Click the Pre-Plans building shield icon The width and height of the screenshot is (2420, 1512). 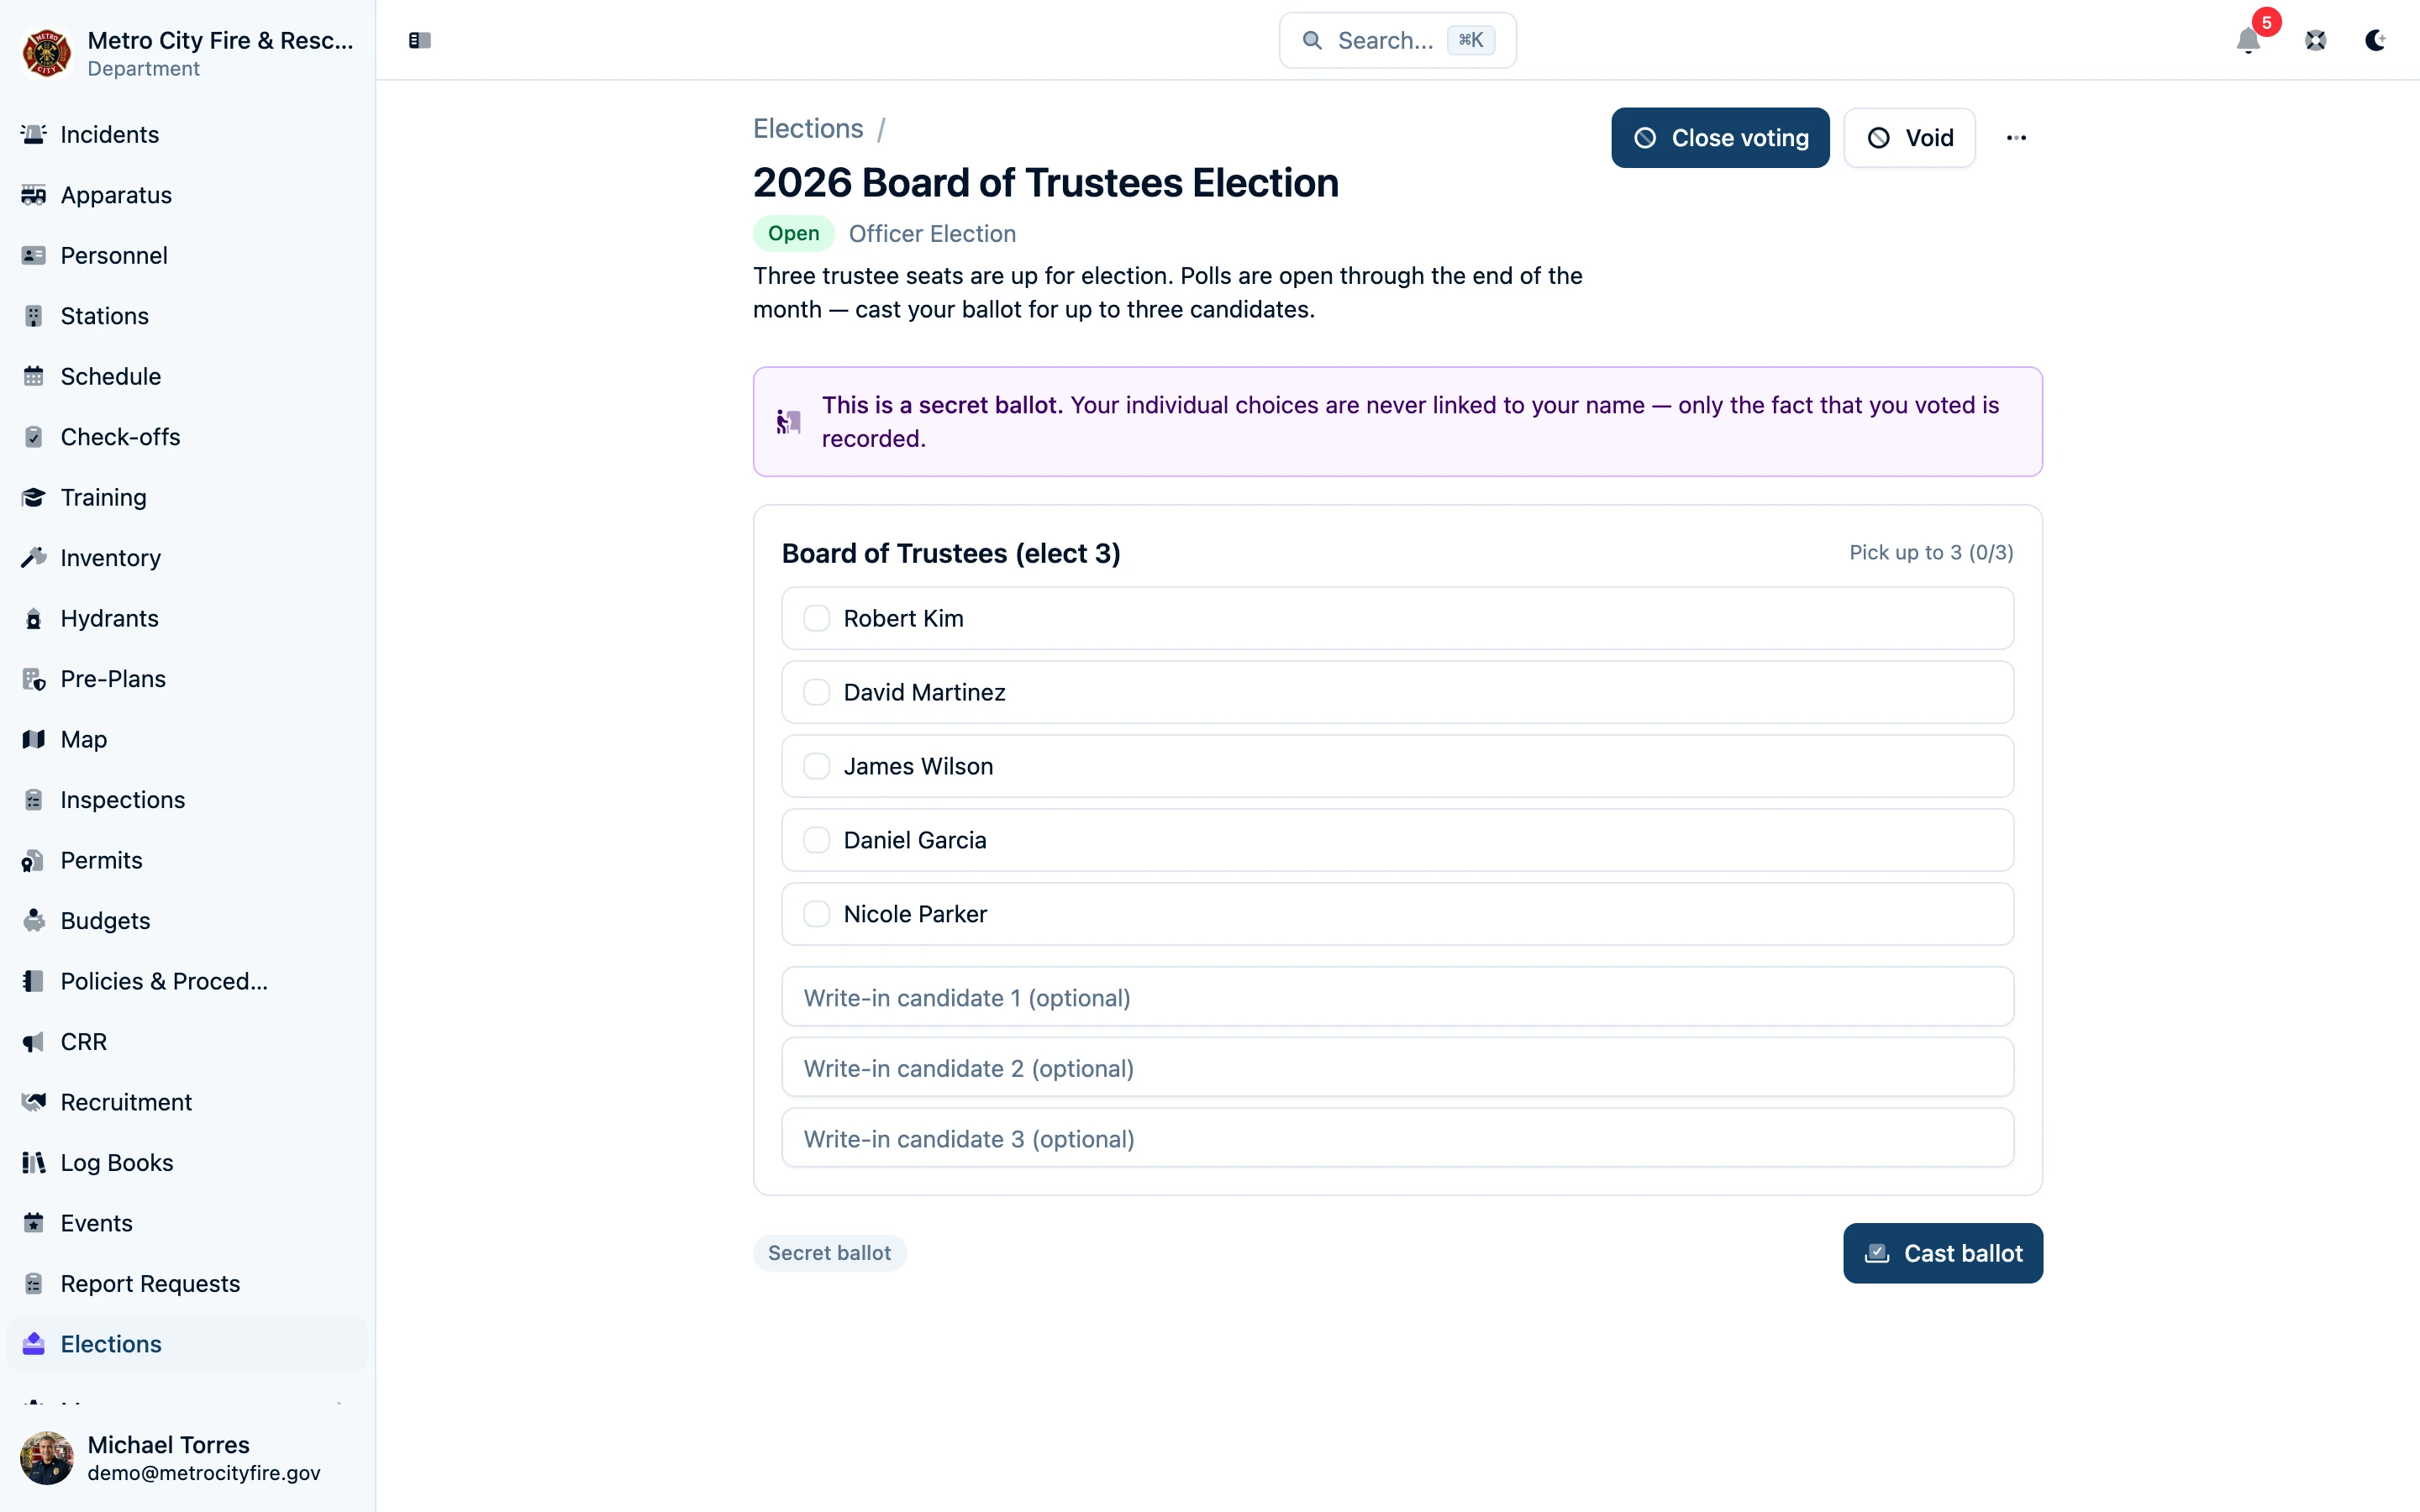click(34, 679)
